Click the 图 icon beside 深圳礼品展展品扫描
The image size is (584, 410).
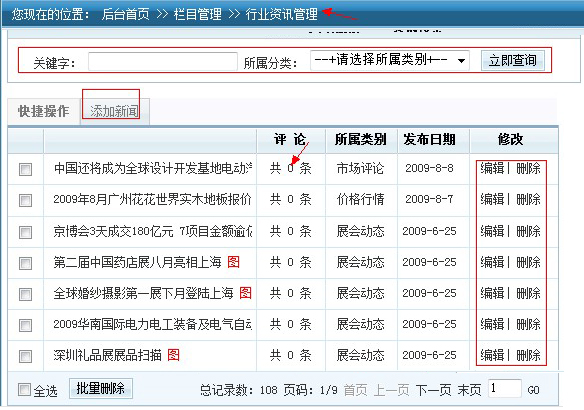pos(174,355)
